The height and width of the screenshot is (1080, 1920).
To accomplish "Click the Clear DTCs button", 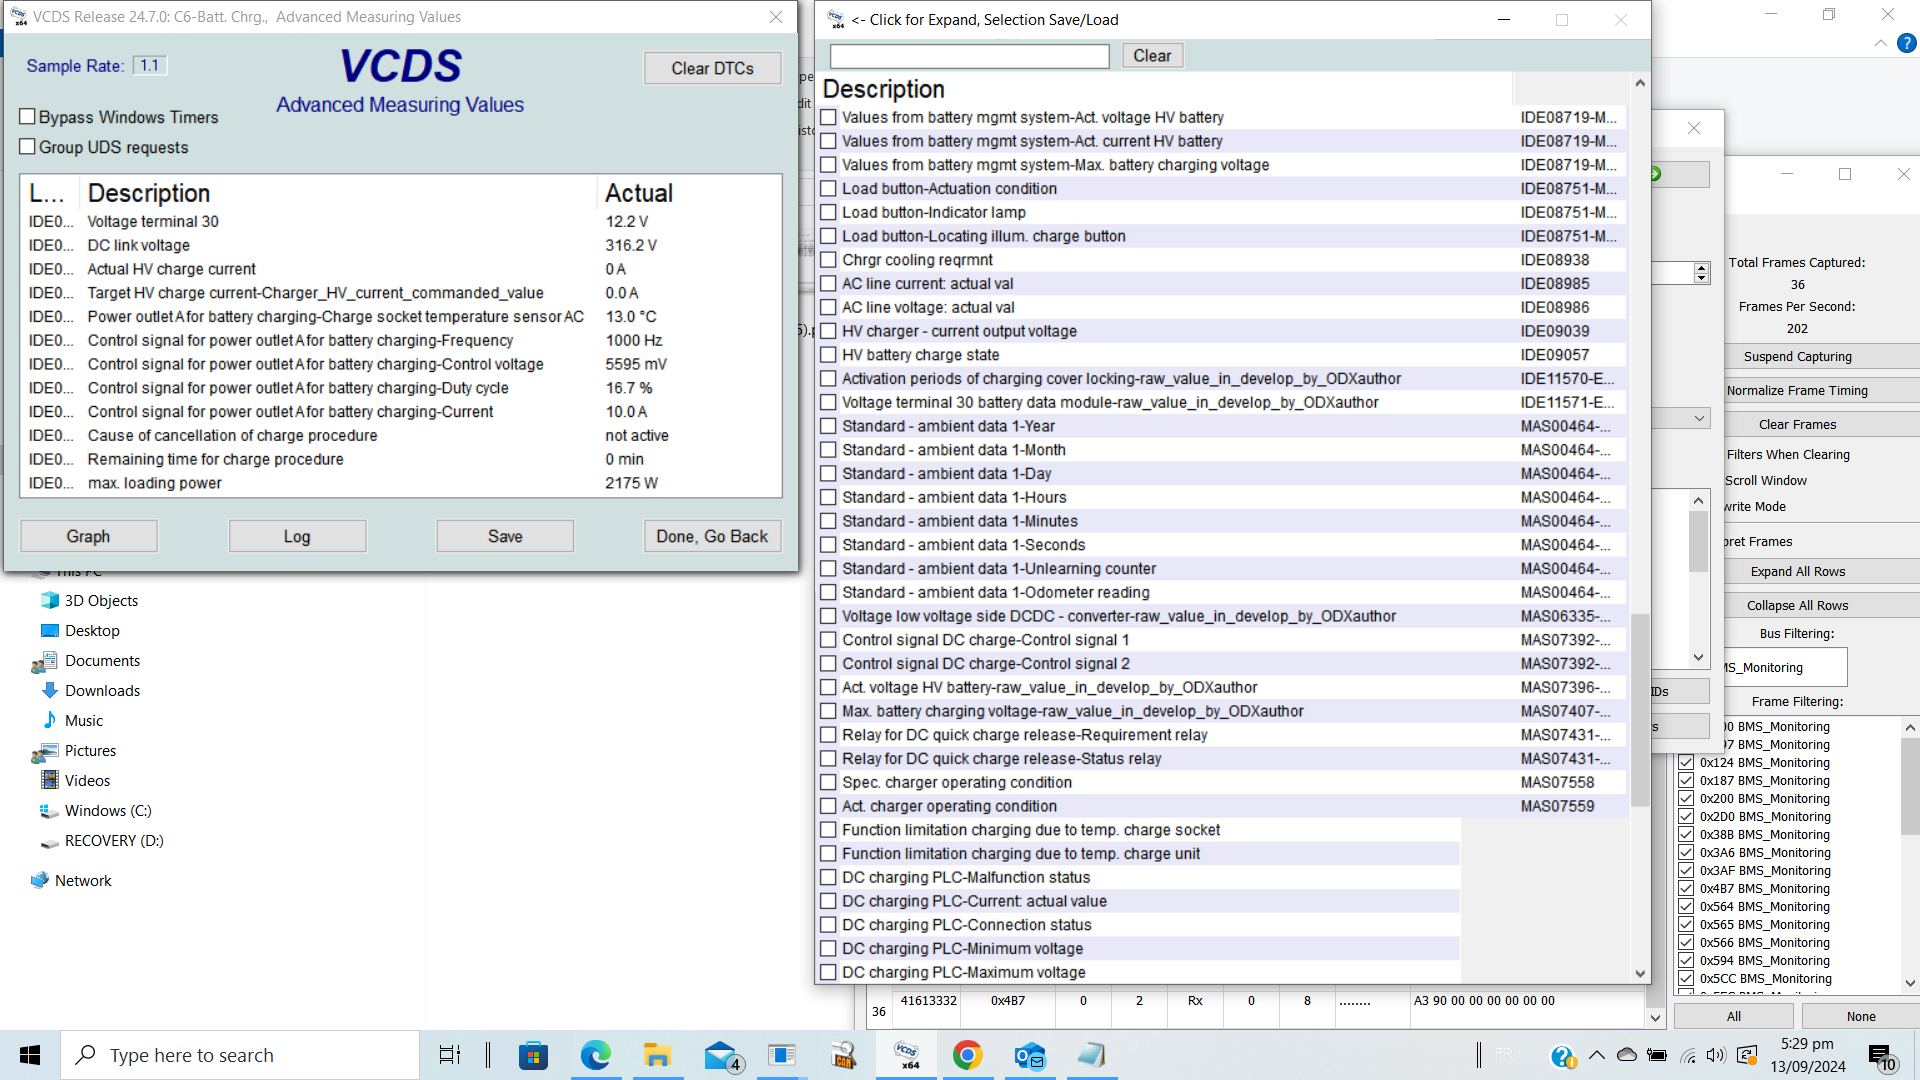I will point(712,68).
